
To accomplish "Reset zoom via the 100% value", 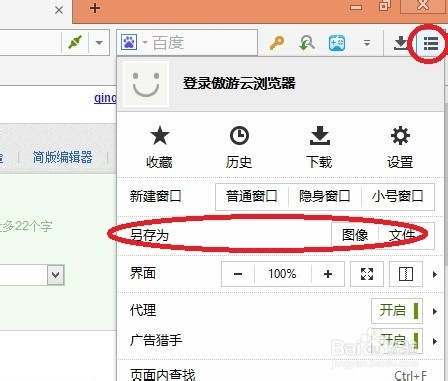I will [283, 274].
